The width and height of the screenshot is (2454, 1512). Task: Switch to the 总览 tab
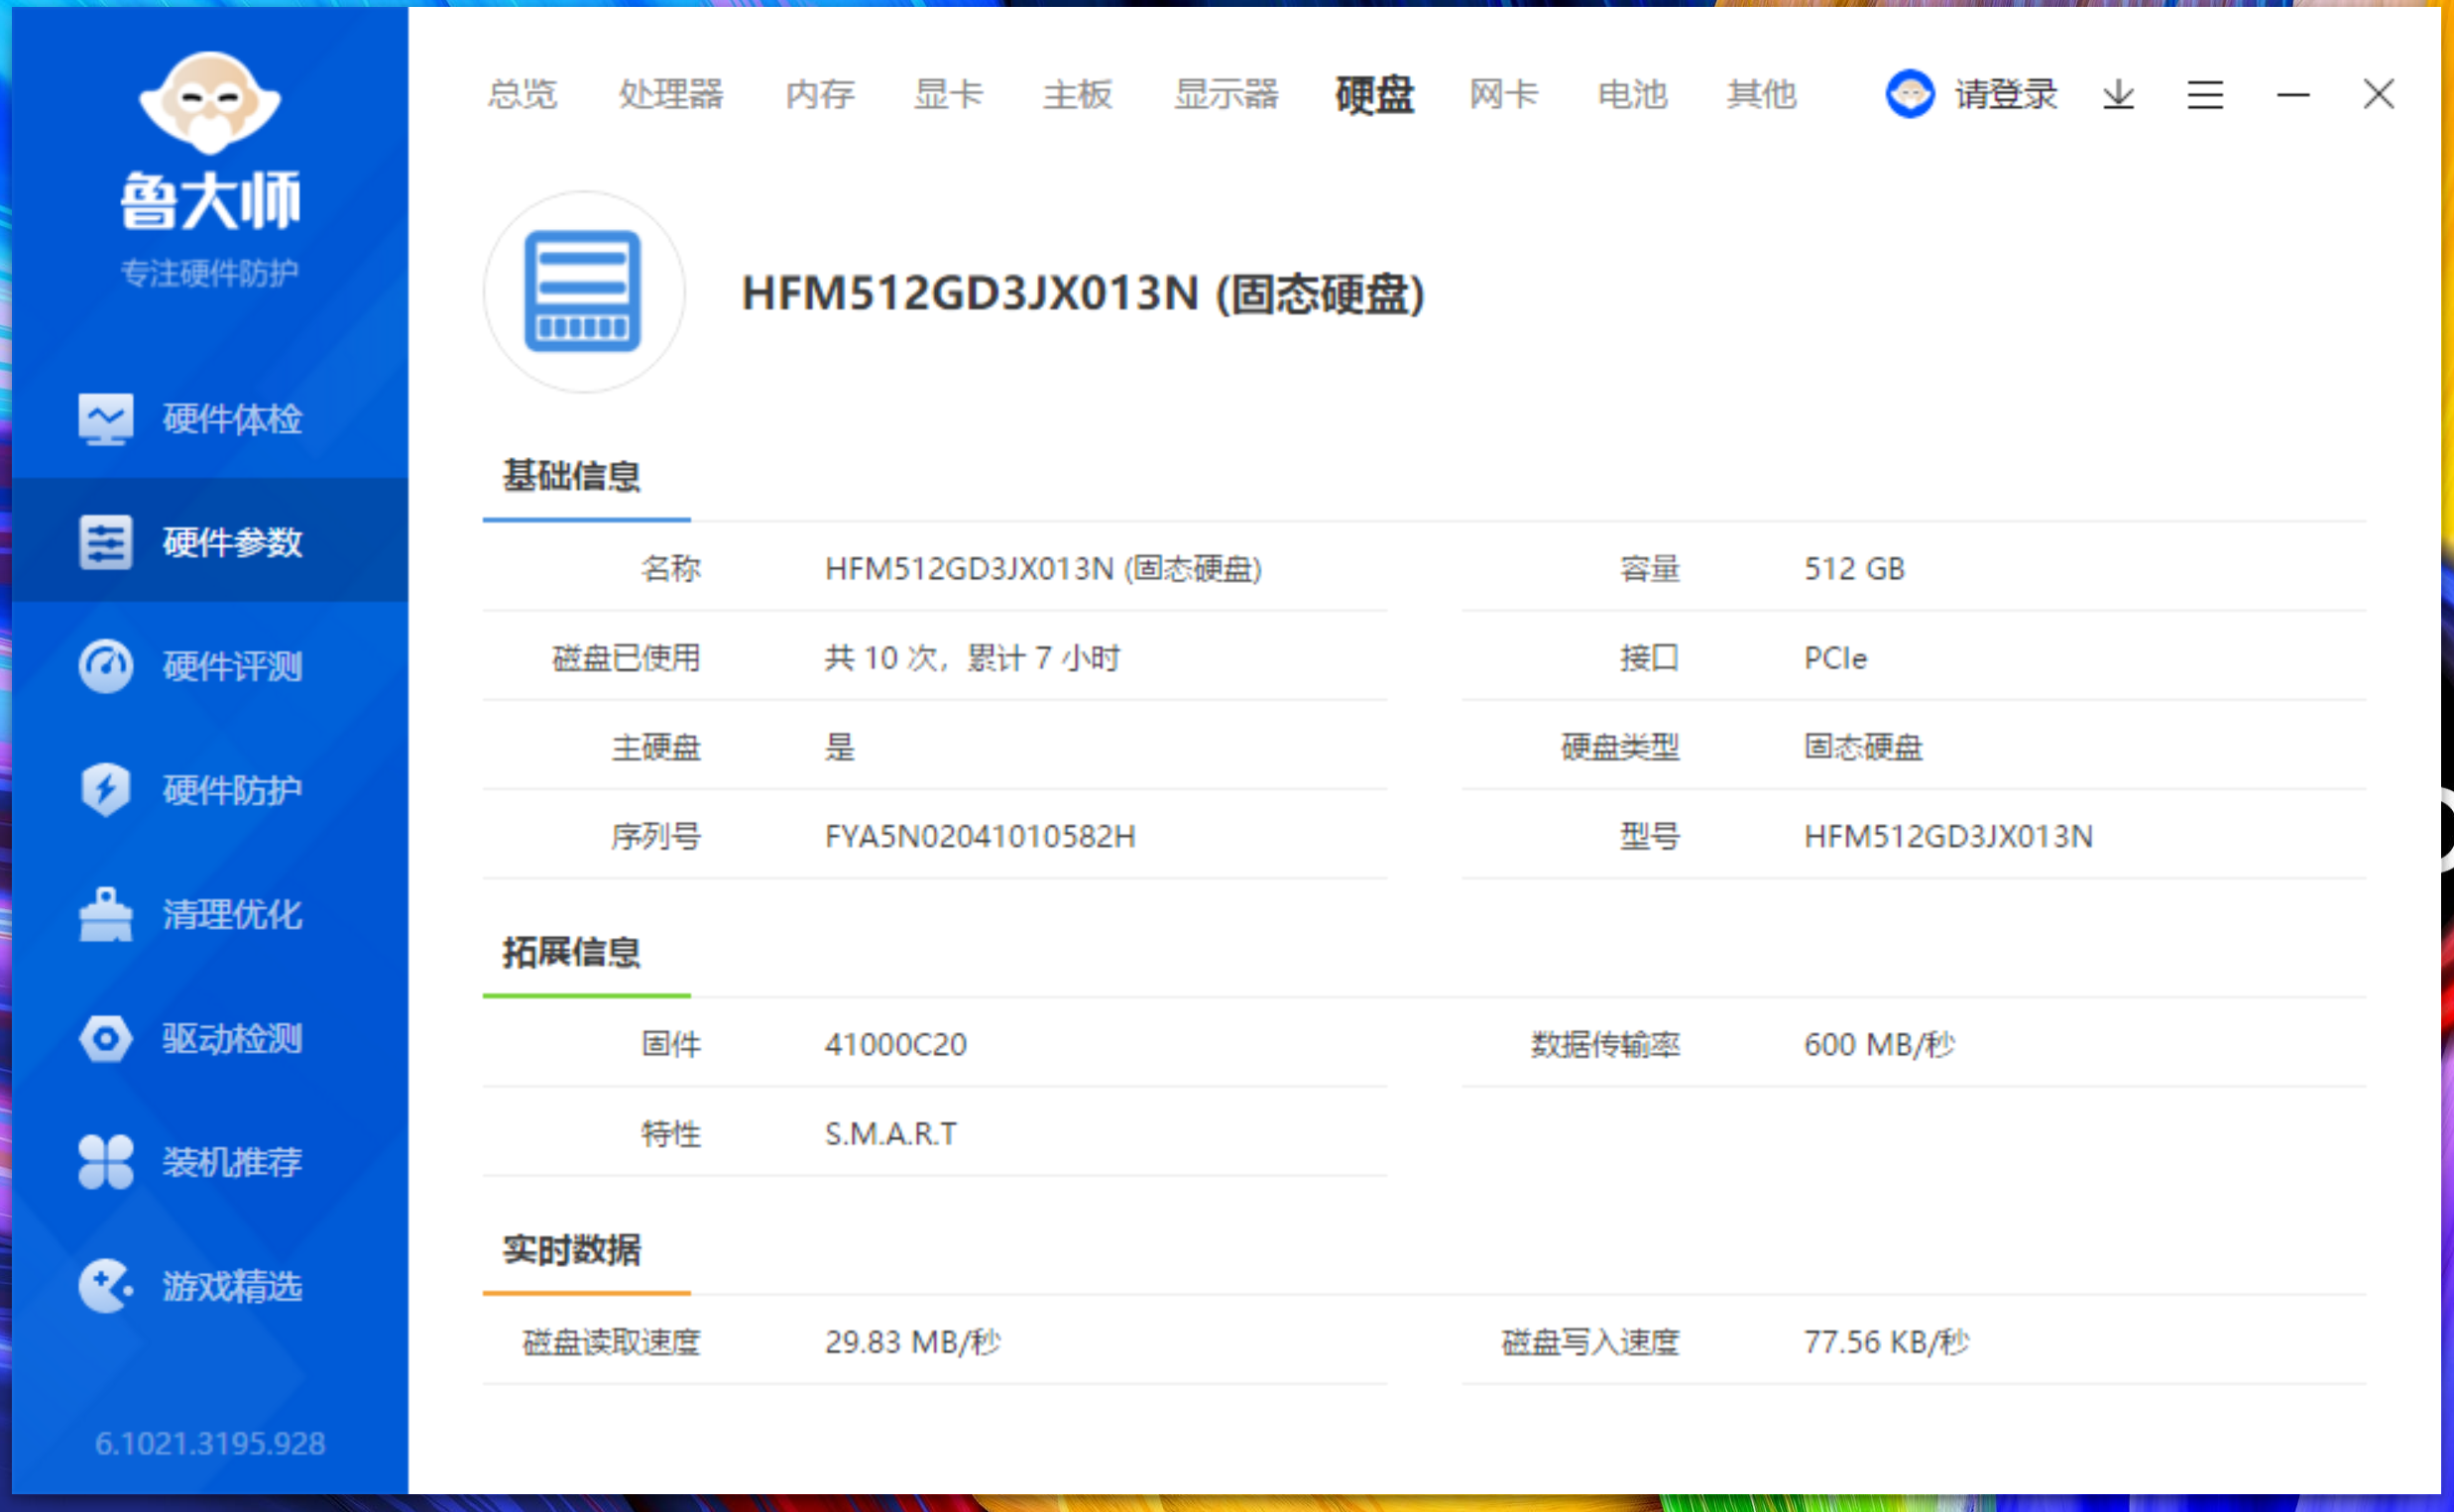coord(522,94)
